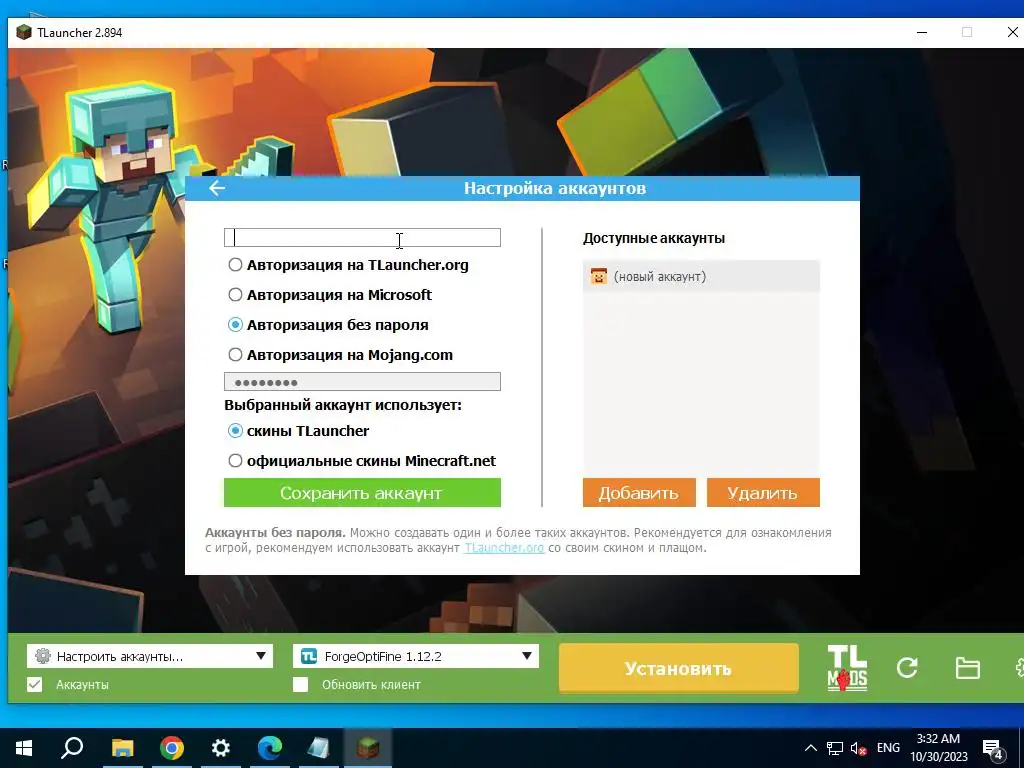Go back using the arrow in Настройка аккаунтов header
This screenshot has height=768, width=1024.
(217, 188)
